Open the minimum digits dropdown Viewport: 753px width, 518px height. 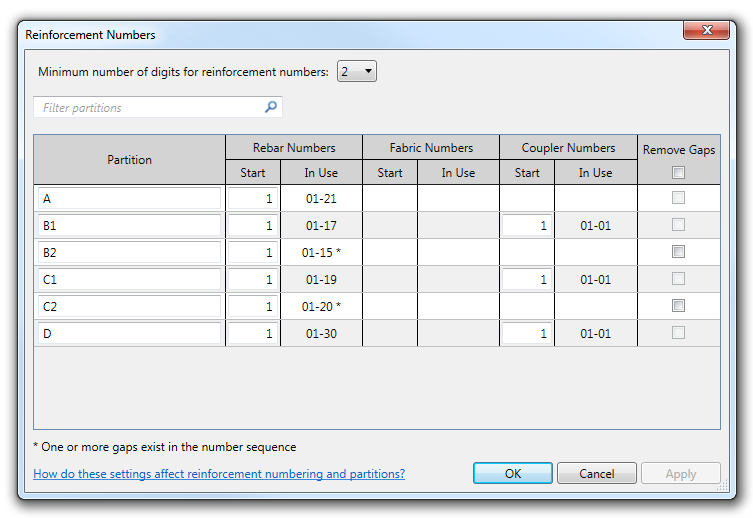tap(357, 71)
